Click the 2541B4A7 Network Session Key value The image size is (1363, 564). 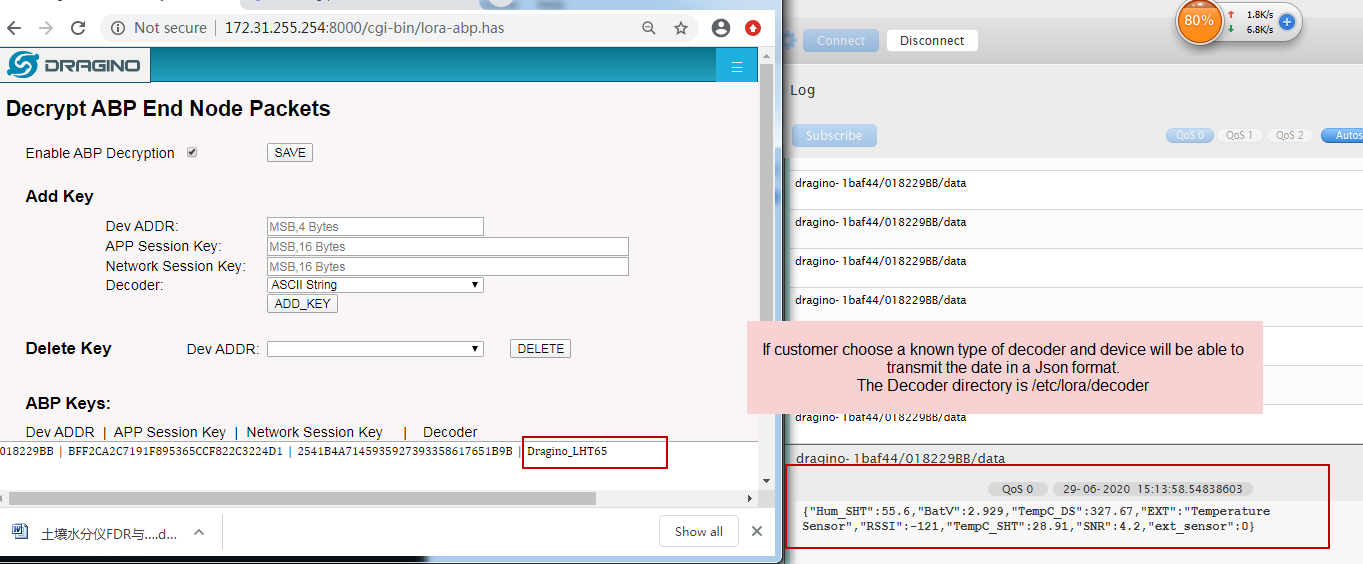pos(405,451)
